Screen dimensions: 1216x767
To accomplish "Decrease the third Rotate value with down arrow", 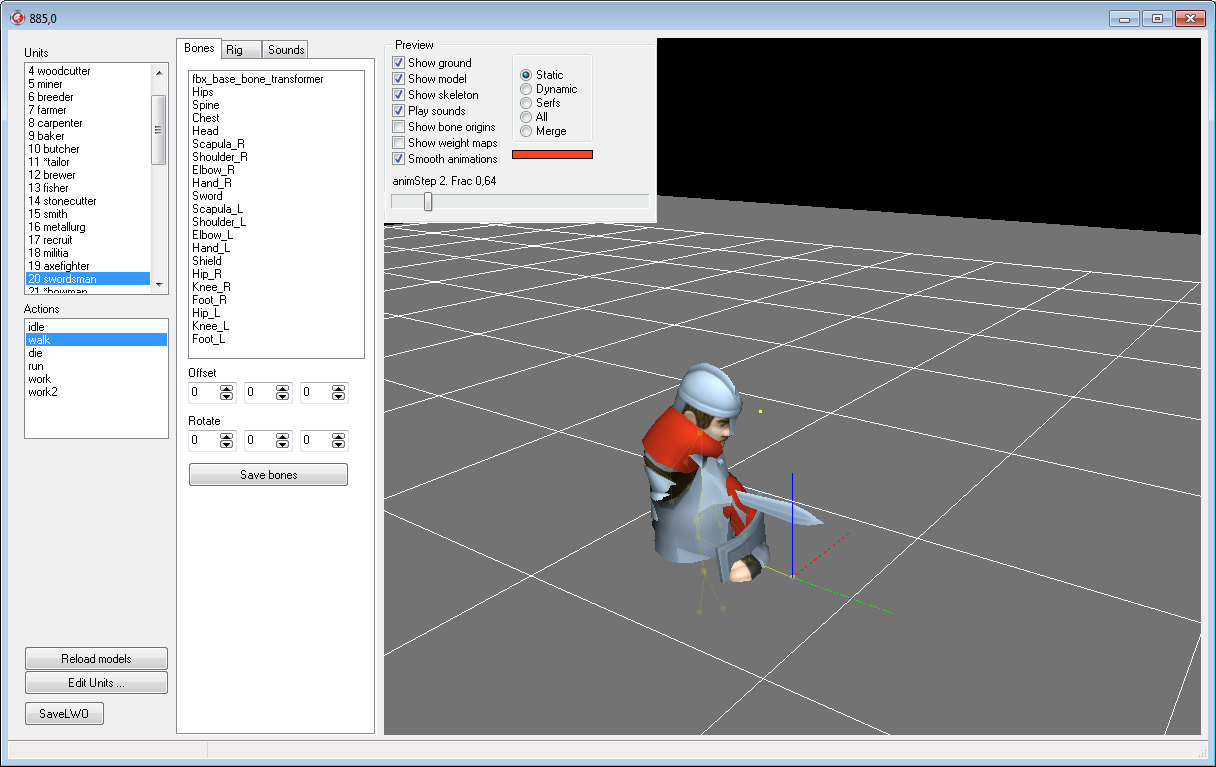I will 339,445.
